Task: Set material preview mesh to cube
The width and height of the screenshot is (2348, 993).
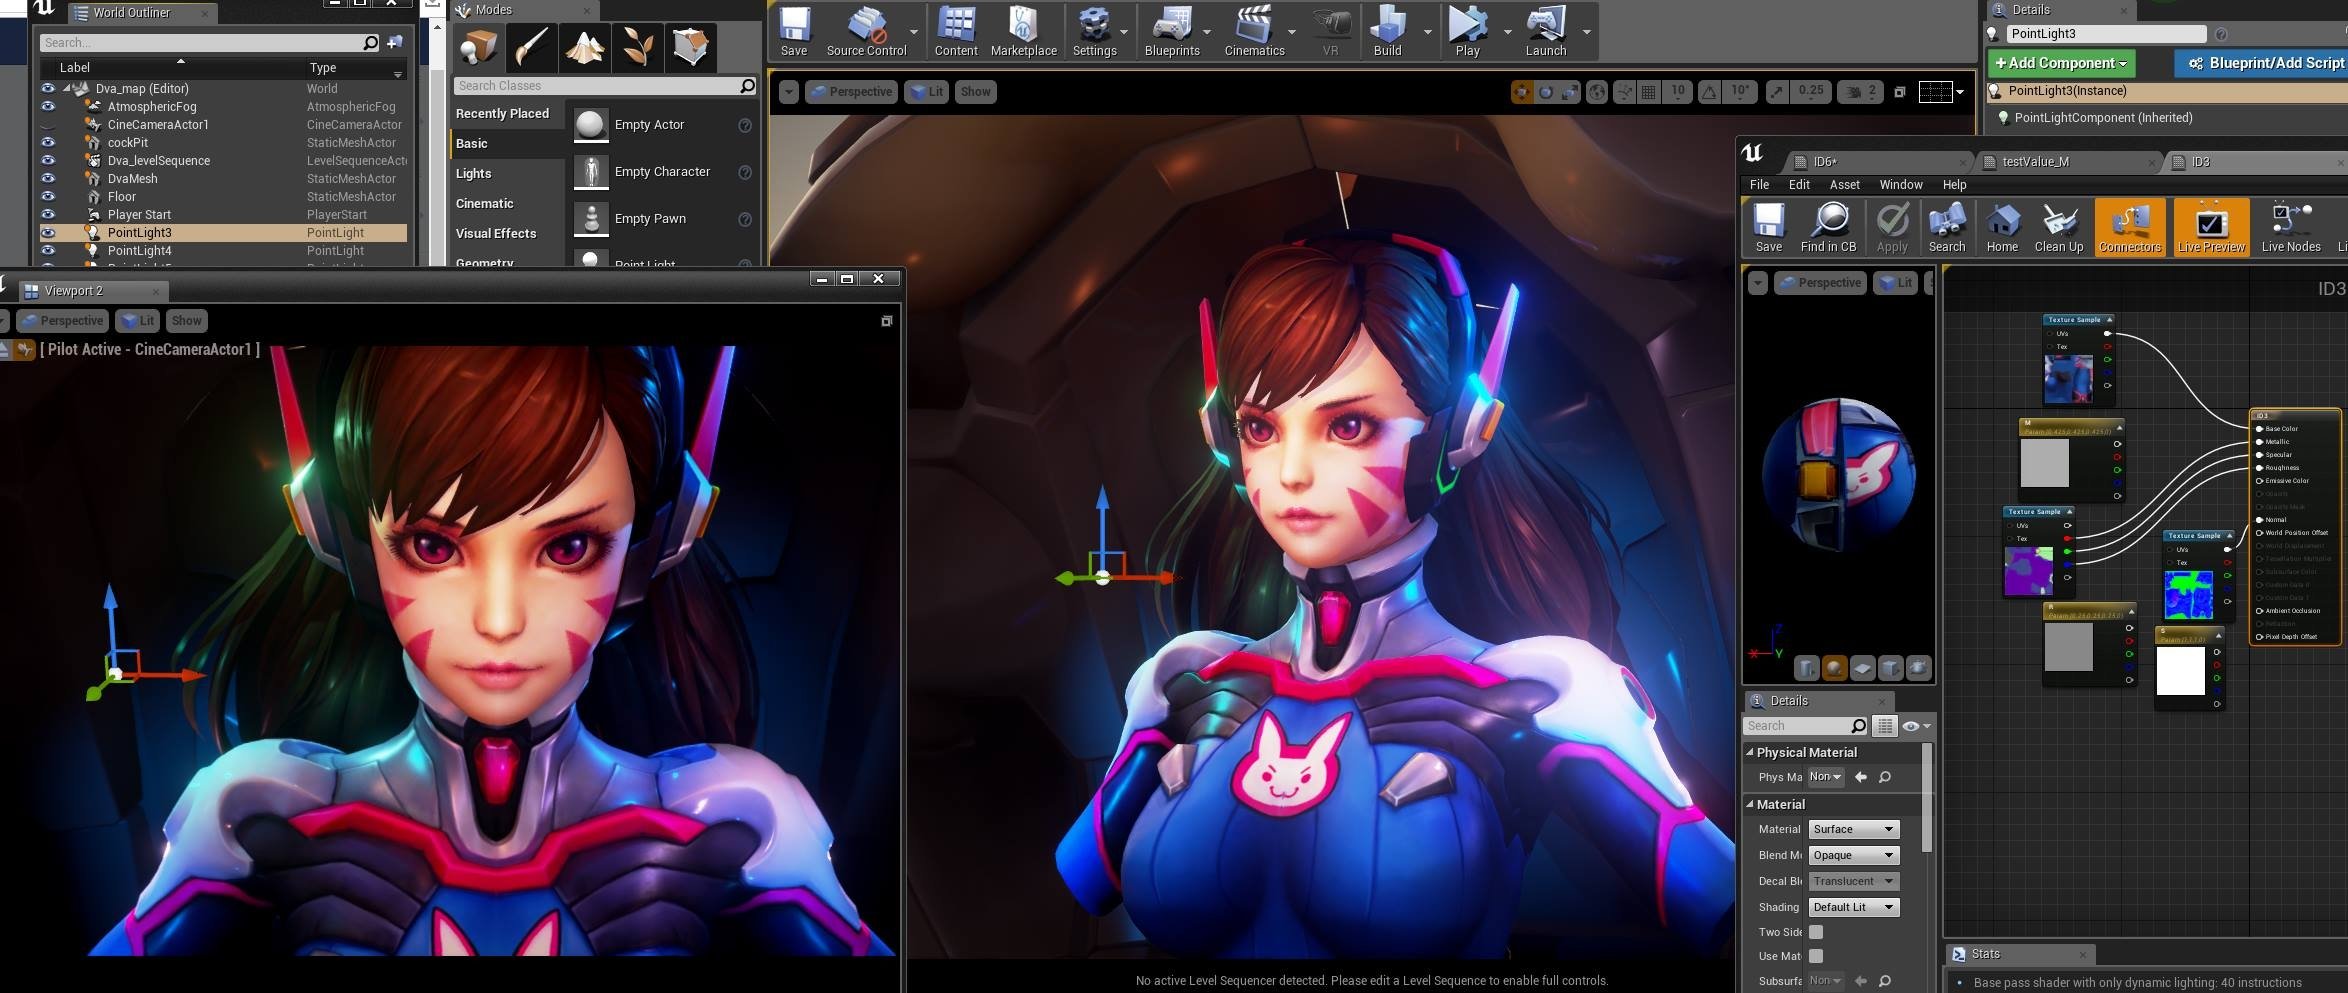Action: click(1890, 668)
